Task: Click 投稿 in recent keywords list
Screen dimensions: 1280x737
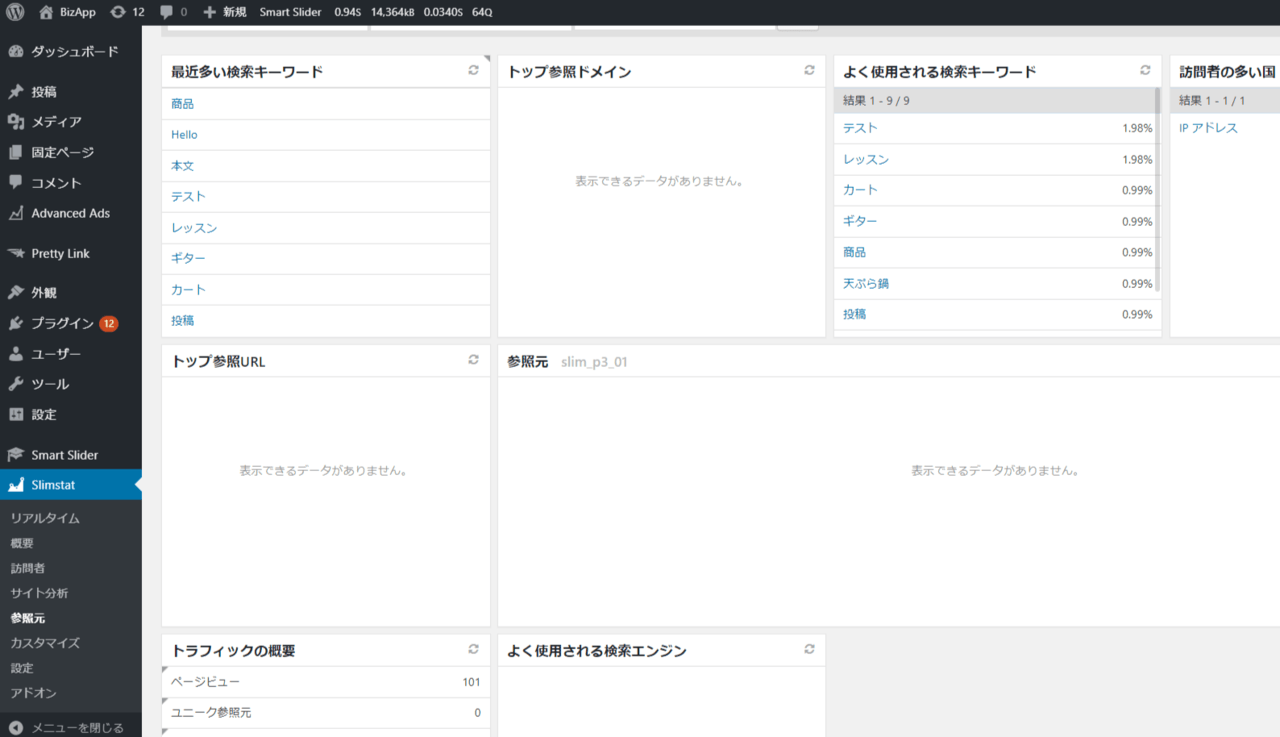Action: coord(183,321)
